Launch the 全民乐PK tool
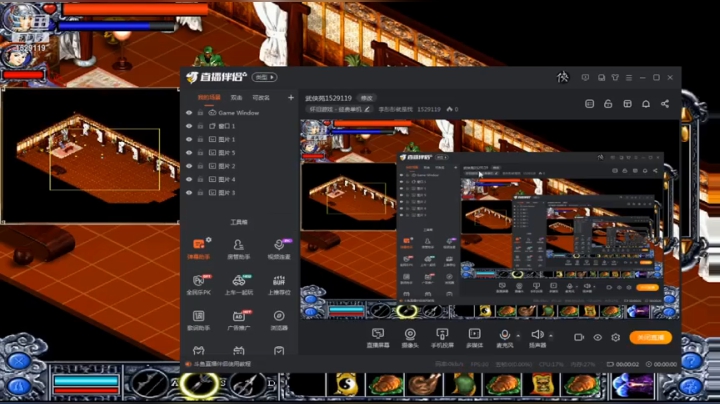The width and height of the screenshot is (720, 404). pos(199,284)
